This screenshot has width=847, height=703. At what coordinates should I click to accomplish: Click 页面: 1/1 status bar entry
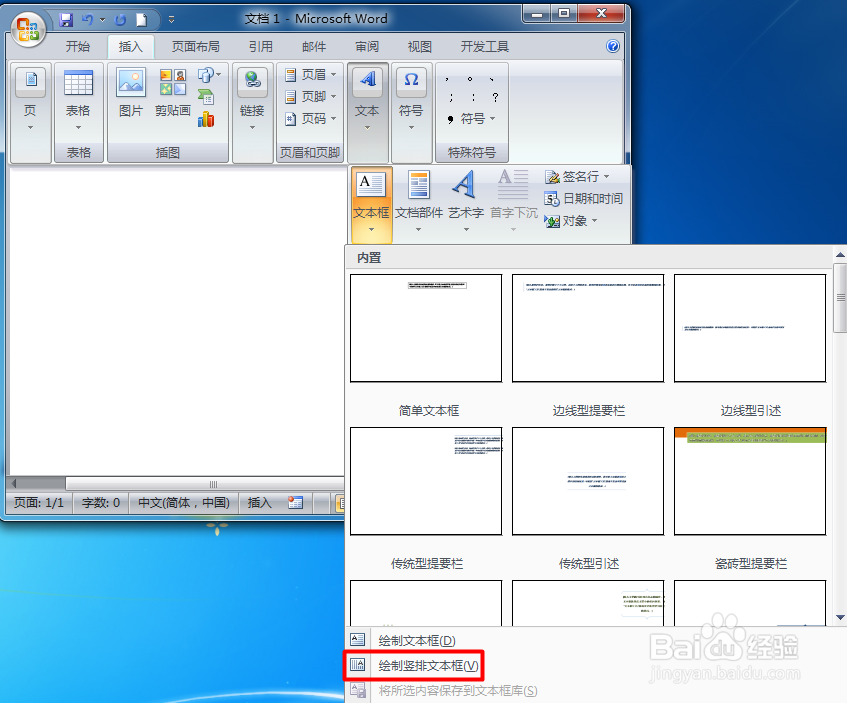tap(39, 503)
